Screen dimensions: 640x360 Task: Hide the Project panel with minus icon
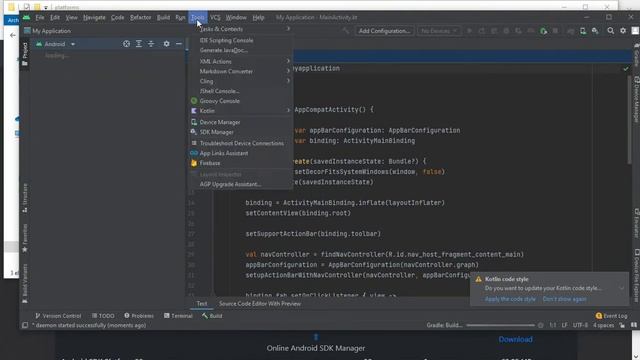[x=179, y=44]
